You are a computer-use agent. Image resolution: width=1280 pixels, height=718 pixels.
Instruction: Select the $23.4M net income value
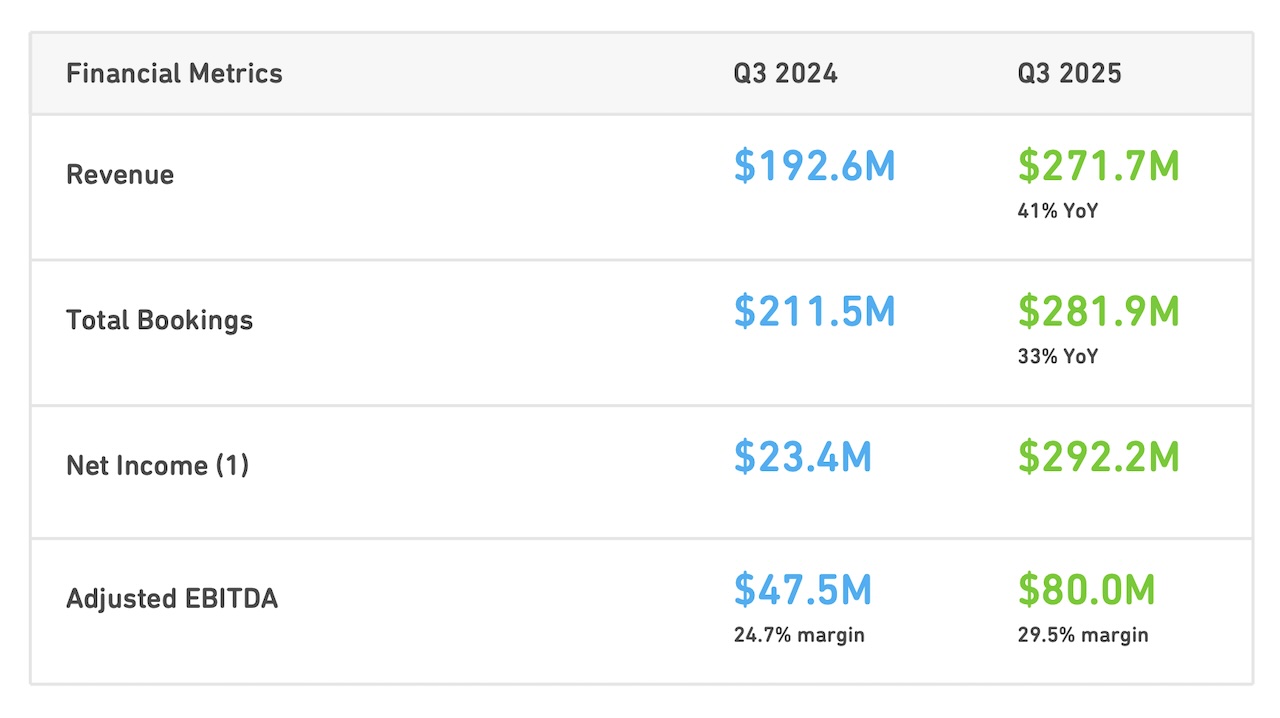(803, 457)
